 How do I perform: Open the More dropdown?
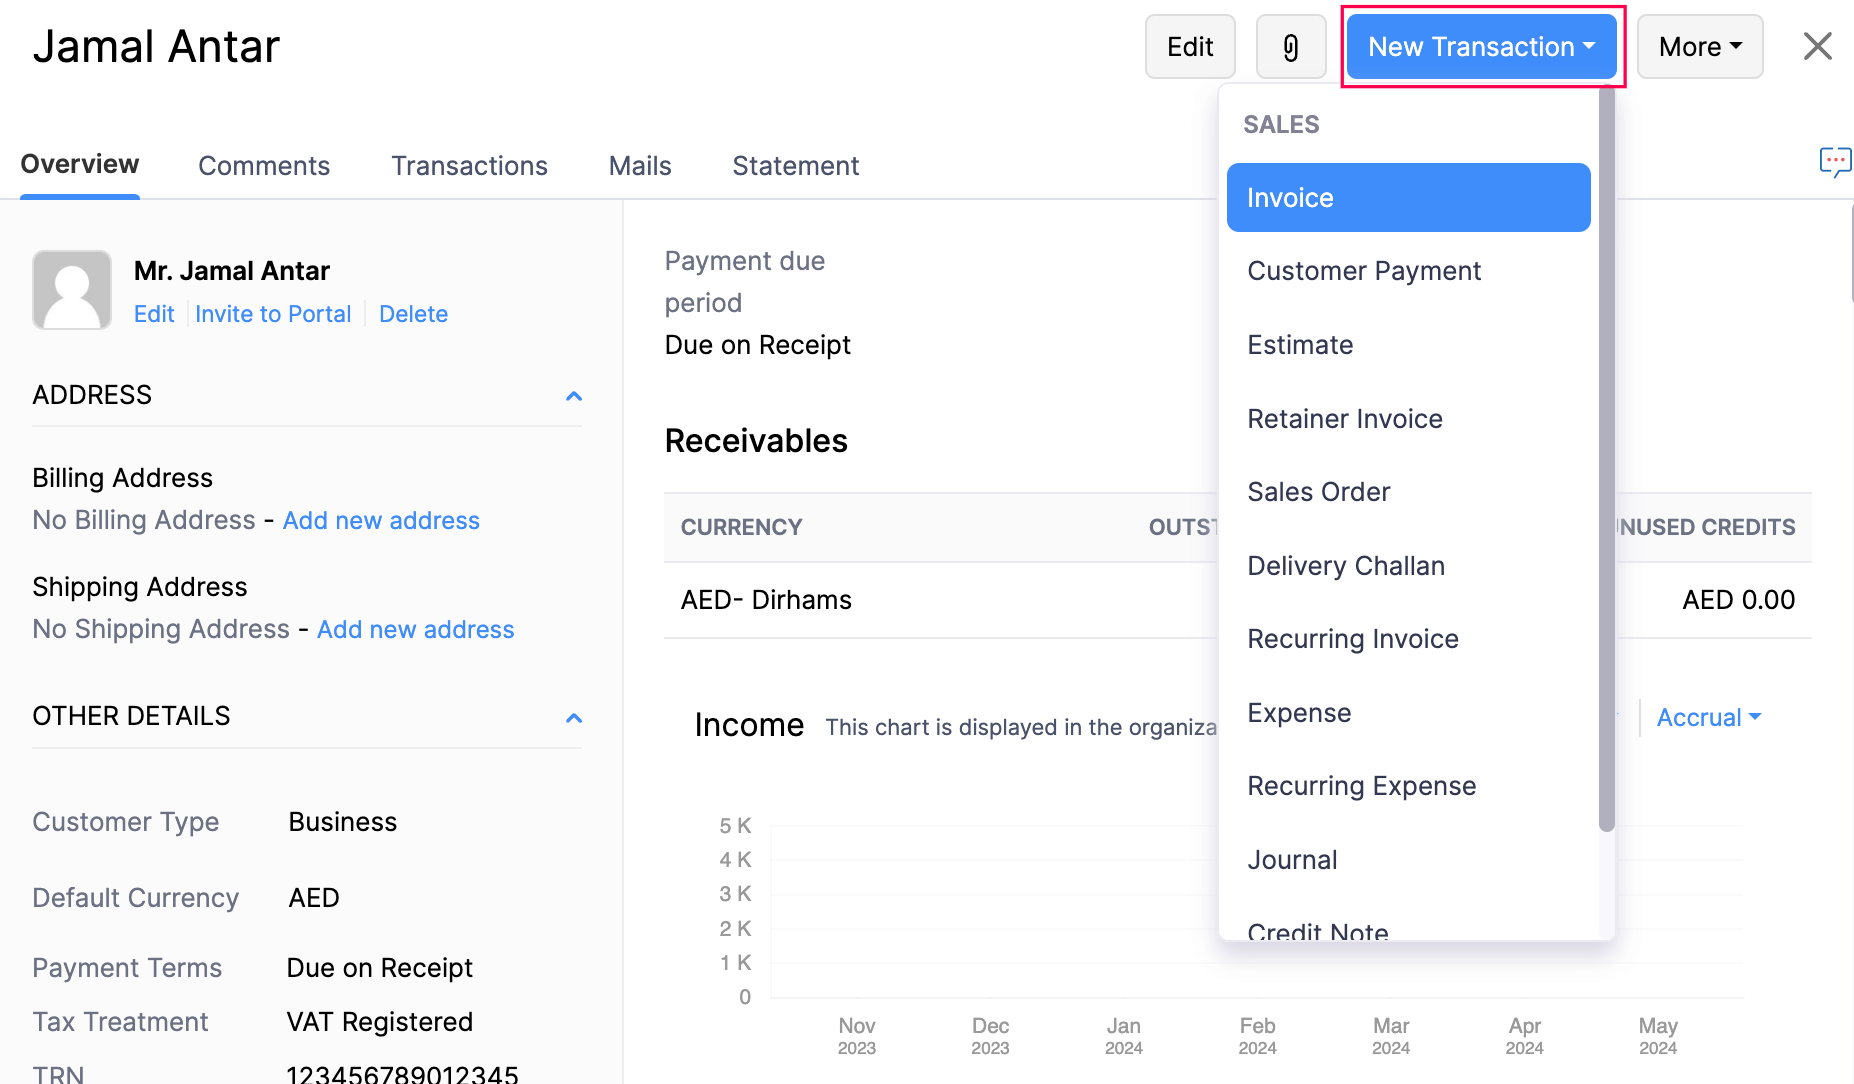point(1699,46)
